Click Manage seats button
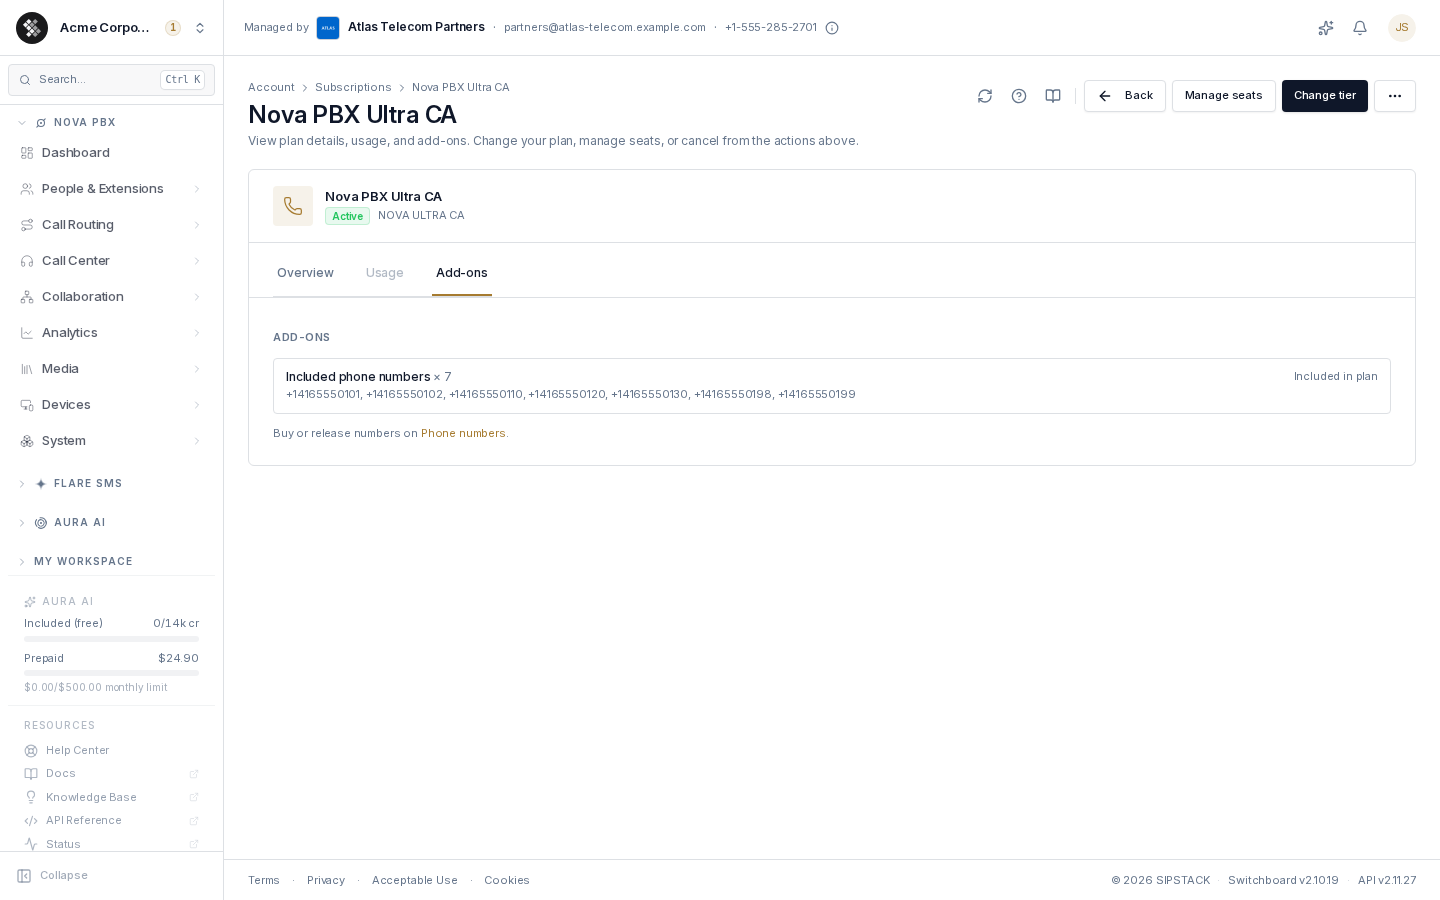Viewport: 1440px width, 900px height. click(x=1224, y=96)
